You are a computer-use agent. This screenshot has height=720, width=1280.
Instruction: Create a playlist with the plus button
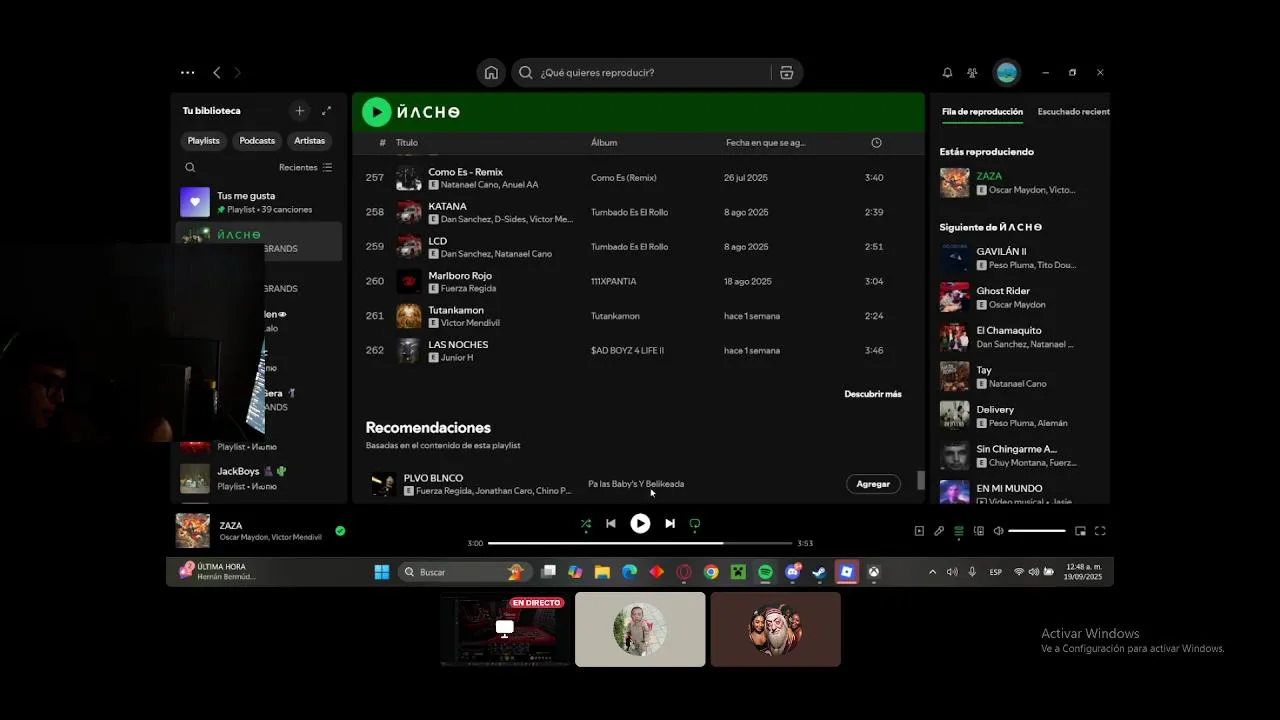pos(299,111)
